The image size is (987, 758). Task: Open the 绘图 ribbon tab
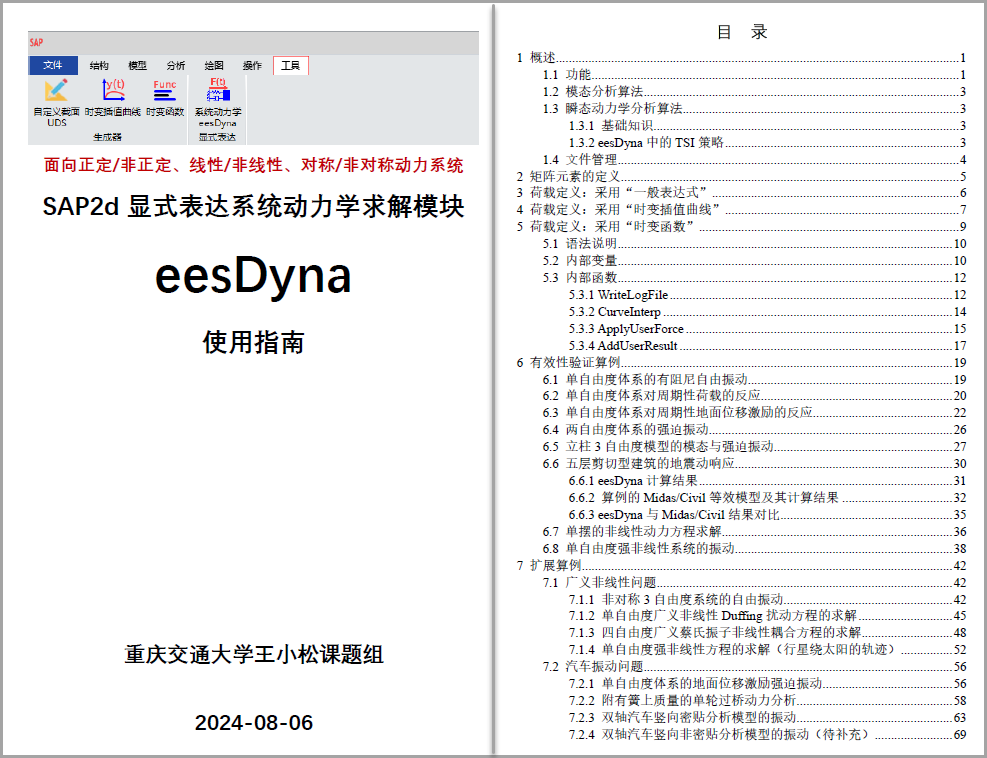pyautogui.click(x=214, y=65)
